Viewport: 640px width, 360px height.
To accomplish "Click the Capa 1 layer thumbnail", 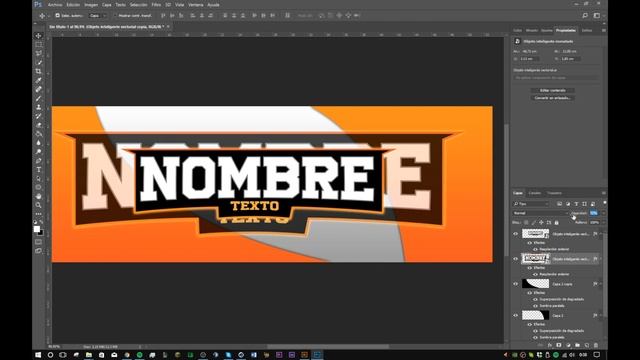I will point(536,315).
